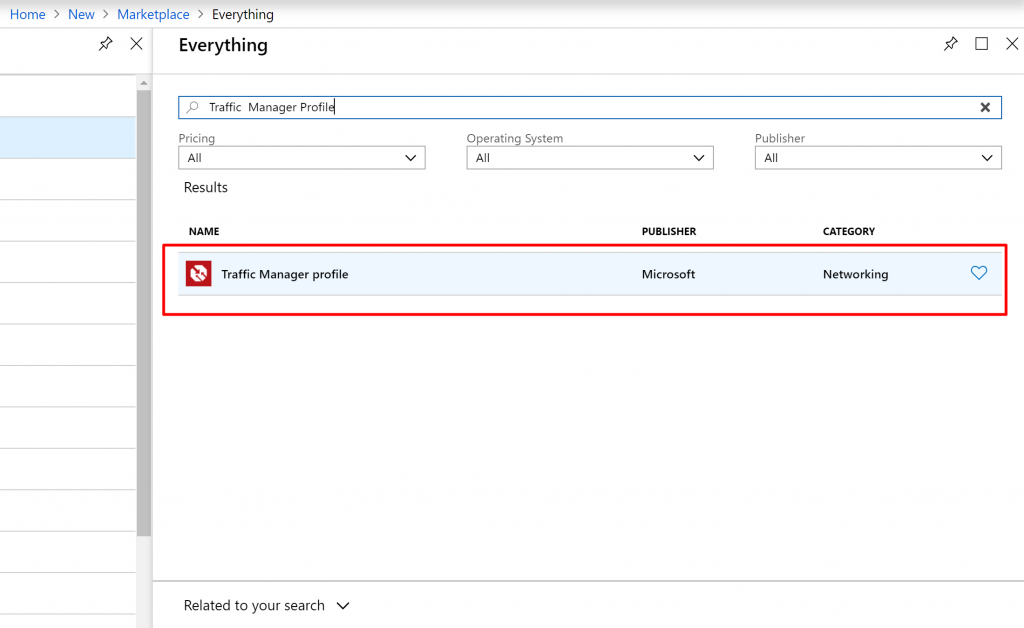Click the search magnifier icon

192,107
